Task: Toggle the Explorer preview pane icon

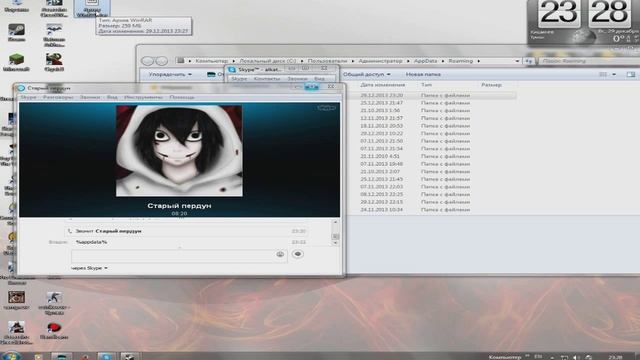Action: [631, 74]
